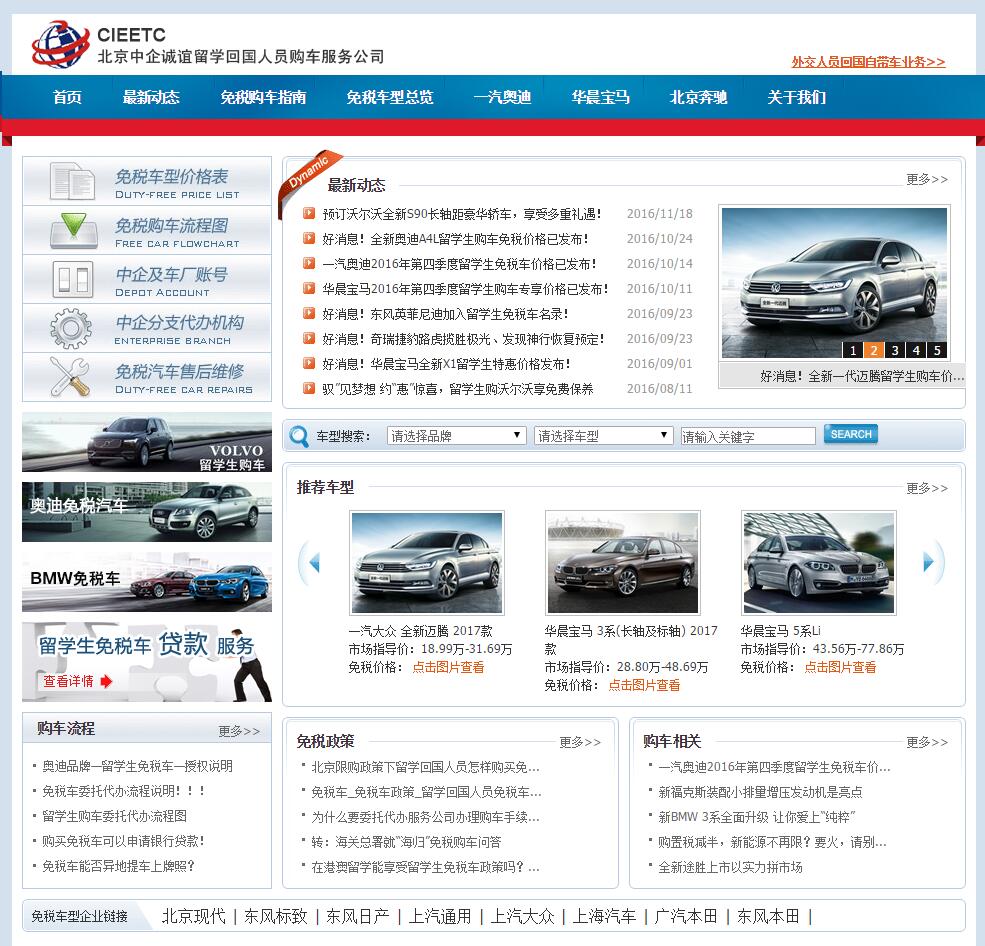Click the keyword input field 请输入关键字
The width and height of the screenshot is (985, 946).
[x=748, y=436]
